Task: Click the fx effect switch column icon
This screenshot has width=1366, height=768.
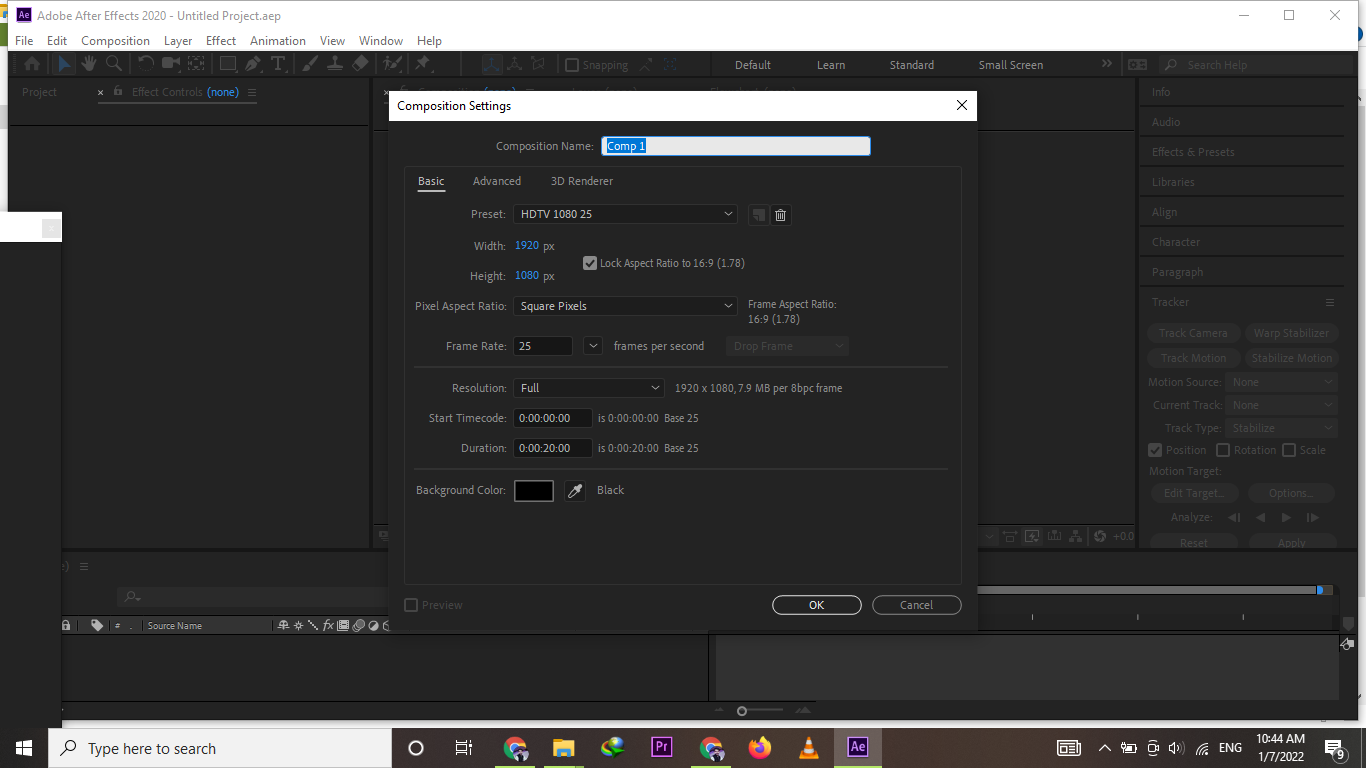Action: [x=328, y=625]
